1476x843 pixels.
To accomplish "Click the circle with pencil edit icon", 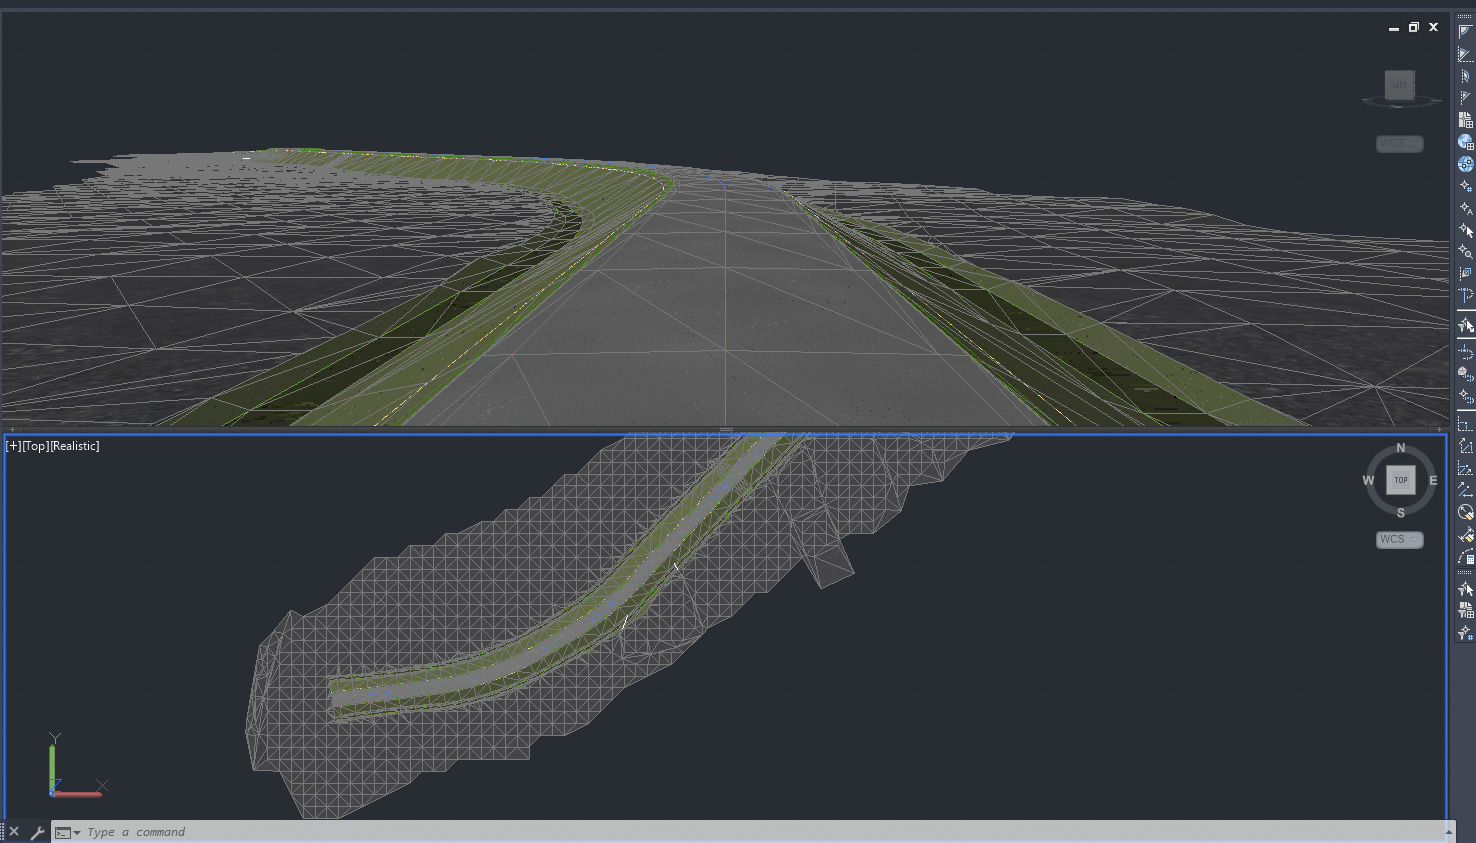I will [x=1466, y=512].
